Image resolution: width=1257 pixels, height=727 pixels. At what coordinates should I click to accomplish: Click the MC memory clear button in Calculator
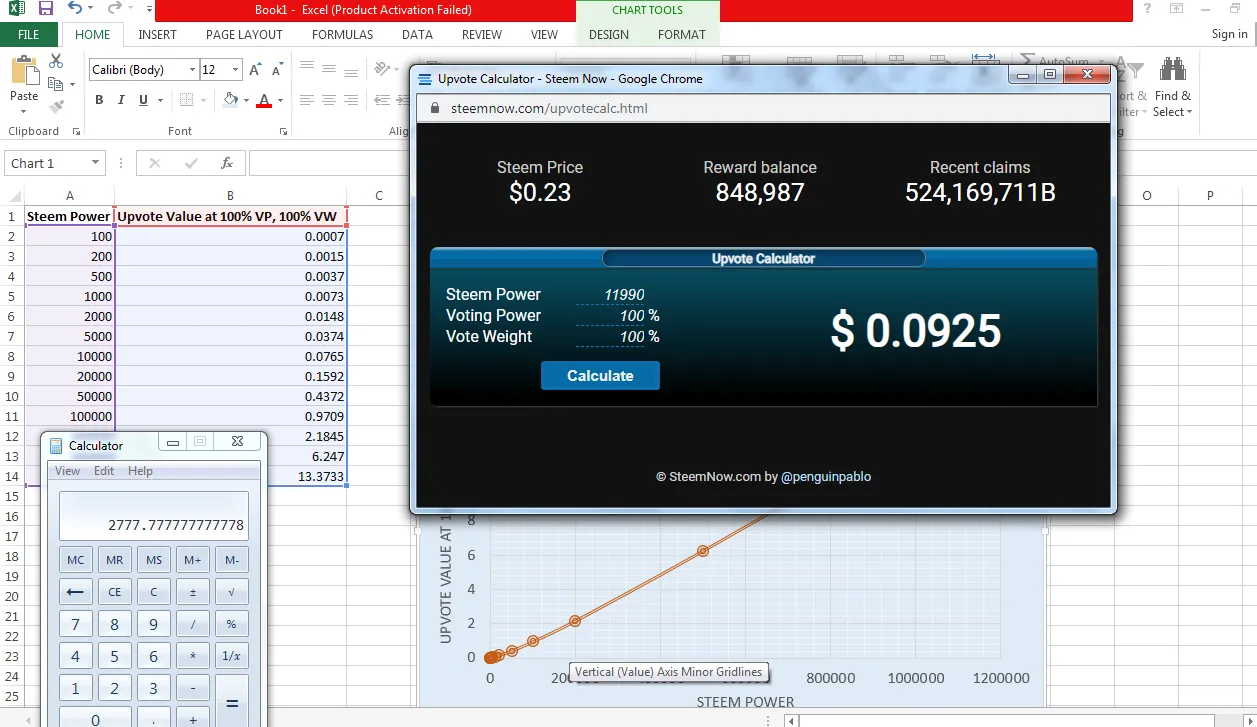pos(75,560)
